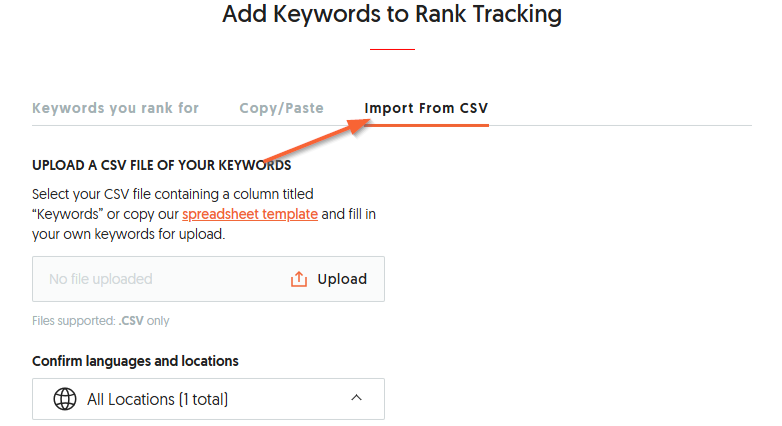Click the globe icon beside All Locations
Screen dimensions: 782x426
pyautogui.click(x=65, y=399)
